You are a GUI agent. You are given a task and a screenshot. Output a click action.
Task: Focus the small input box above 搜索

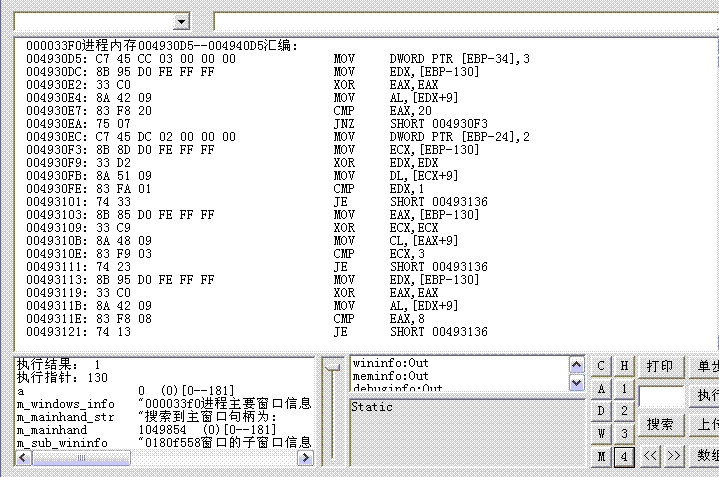click(661, 396)
